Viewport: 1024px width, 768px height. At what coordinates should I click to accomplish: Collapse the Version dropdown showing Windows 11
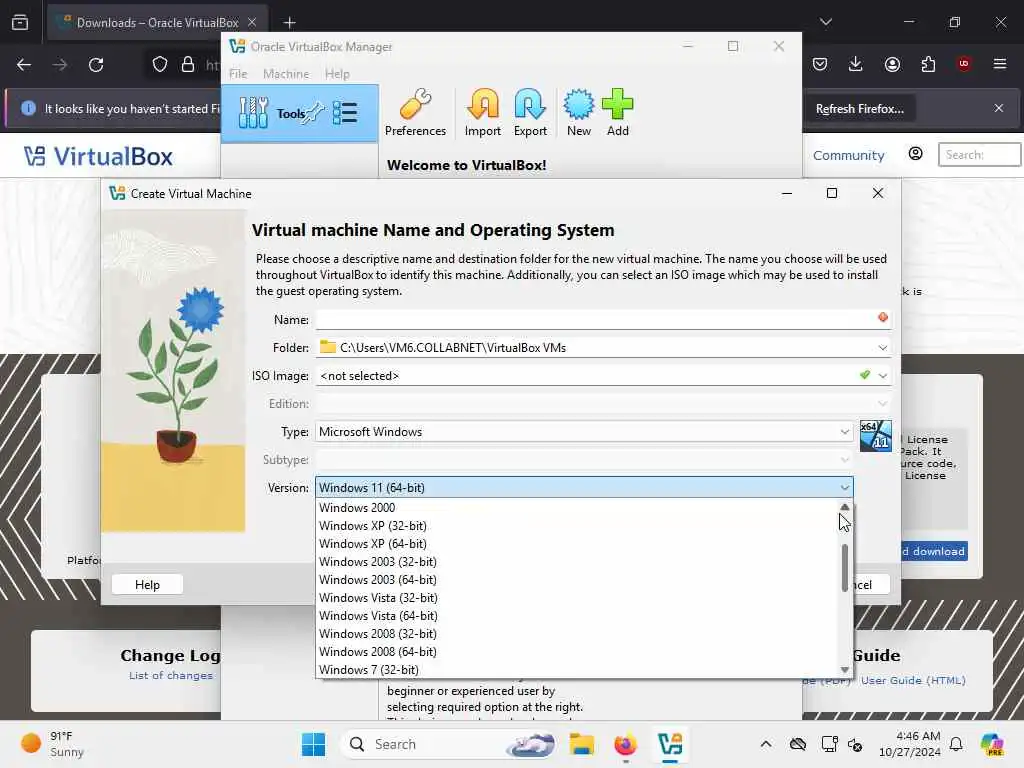[x=584, y=488]
